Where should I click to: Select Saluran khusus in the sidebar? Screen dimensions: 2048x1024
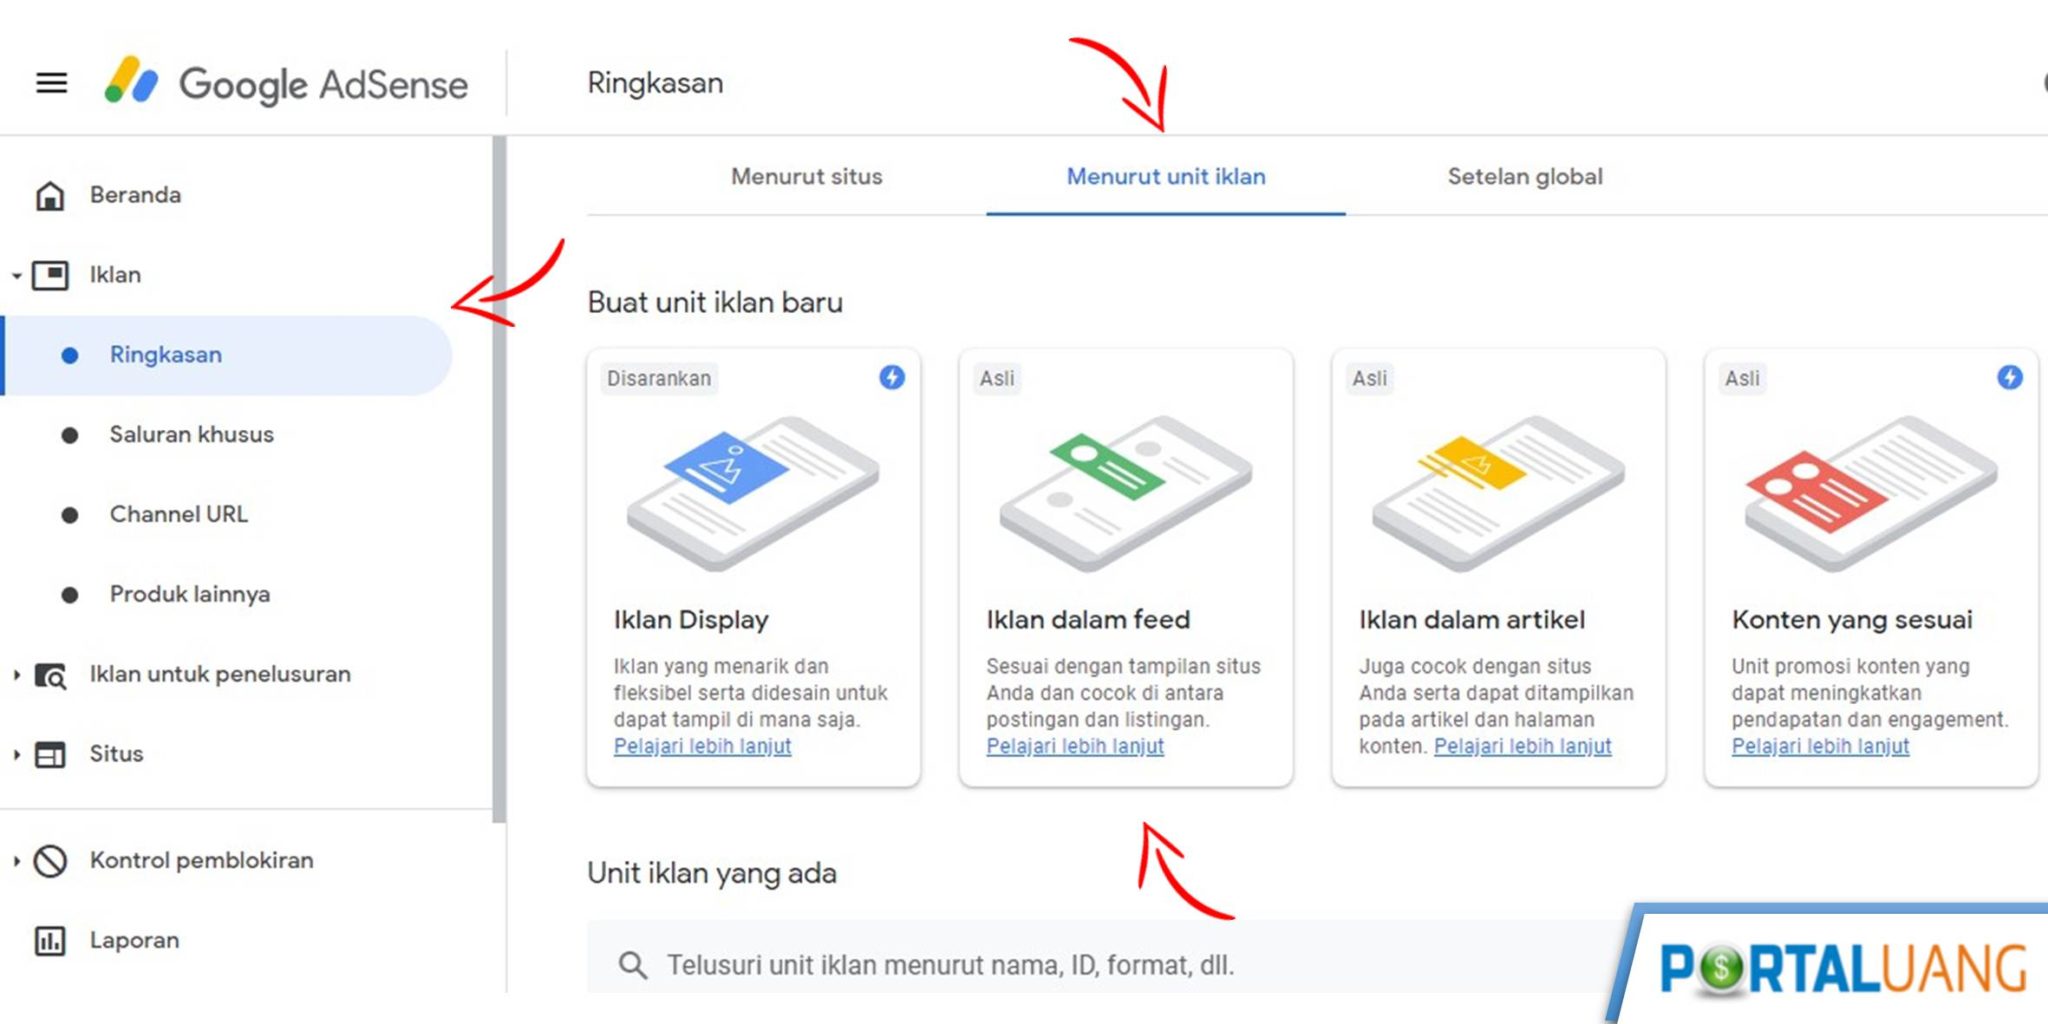pyautogui.click(x=192, y=434)
